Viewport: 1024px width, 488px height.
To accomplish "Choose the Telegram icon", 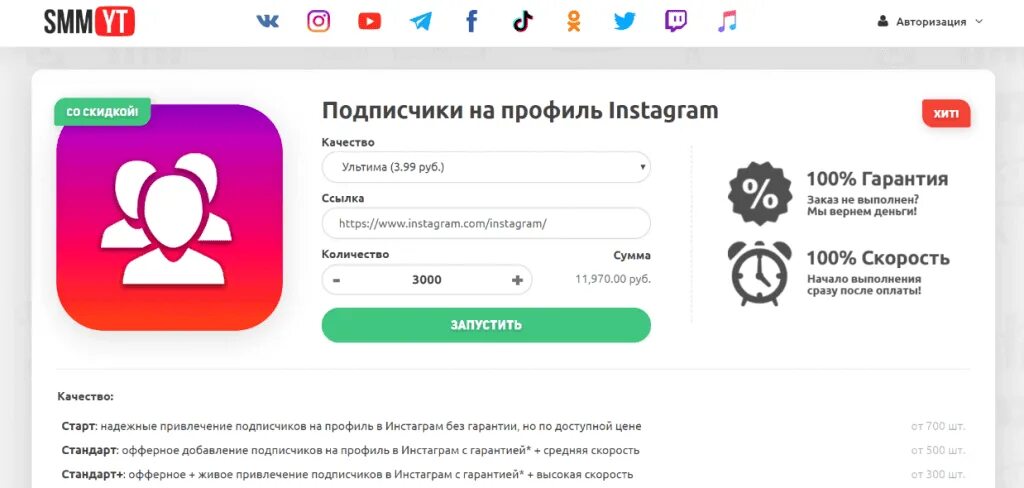I will tap(421, 22).
